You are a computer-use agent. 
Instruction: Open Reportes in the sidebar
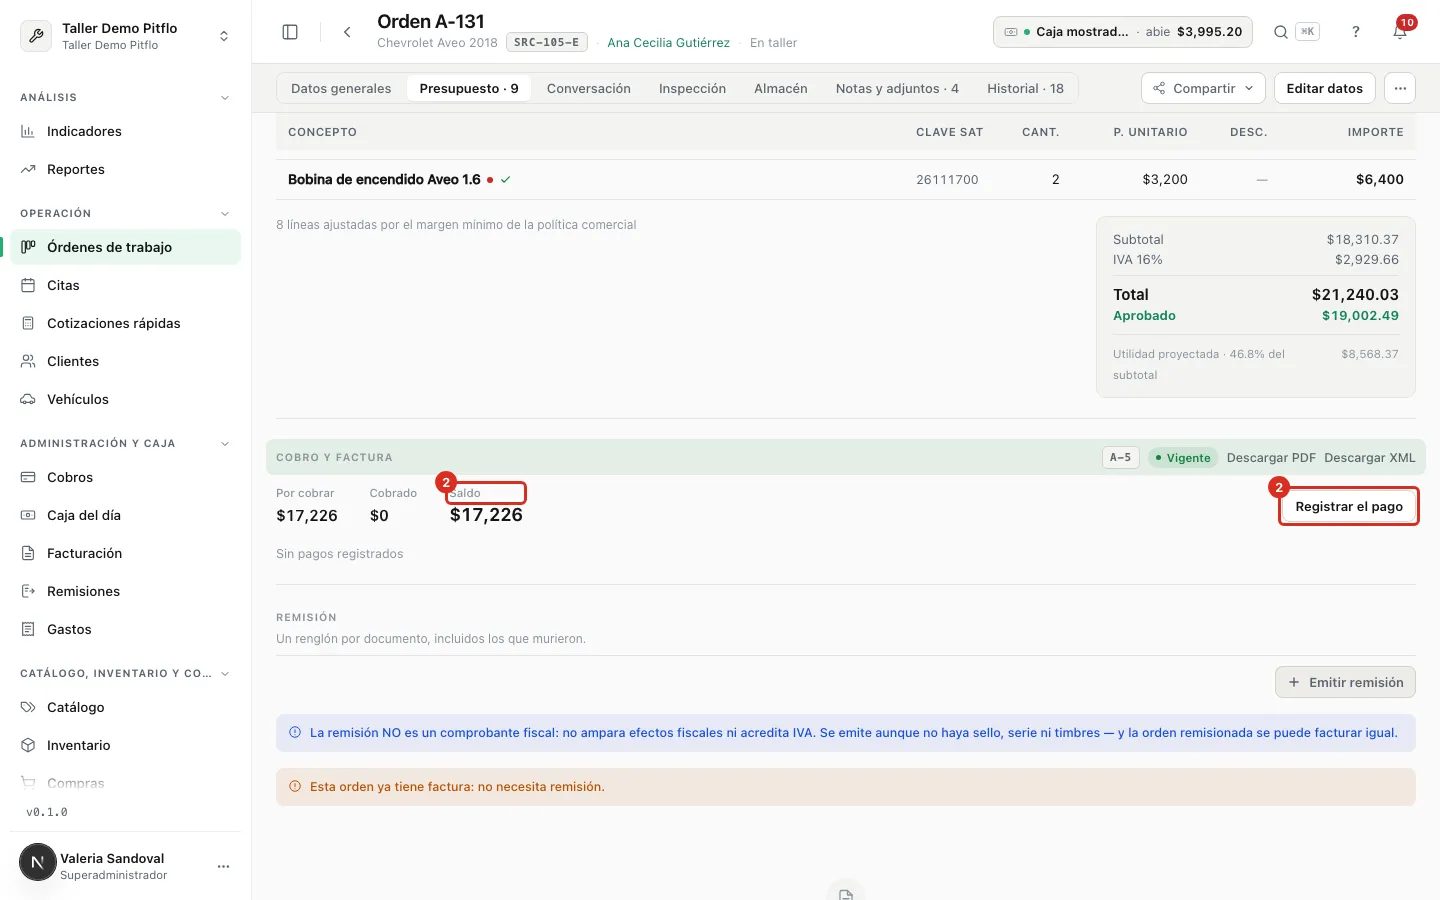[125, 169]
